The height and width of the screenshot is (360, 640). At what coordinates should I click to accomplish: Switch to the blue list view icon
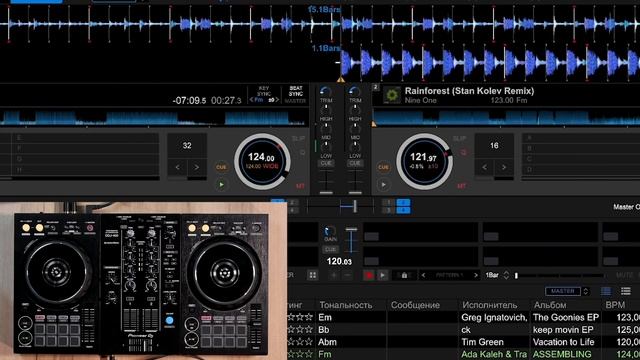click(x=606, y=291)
